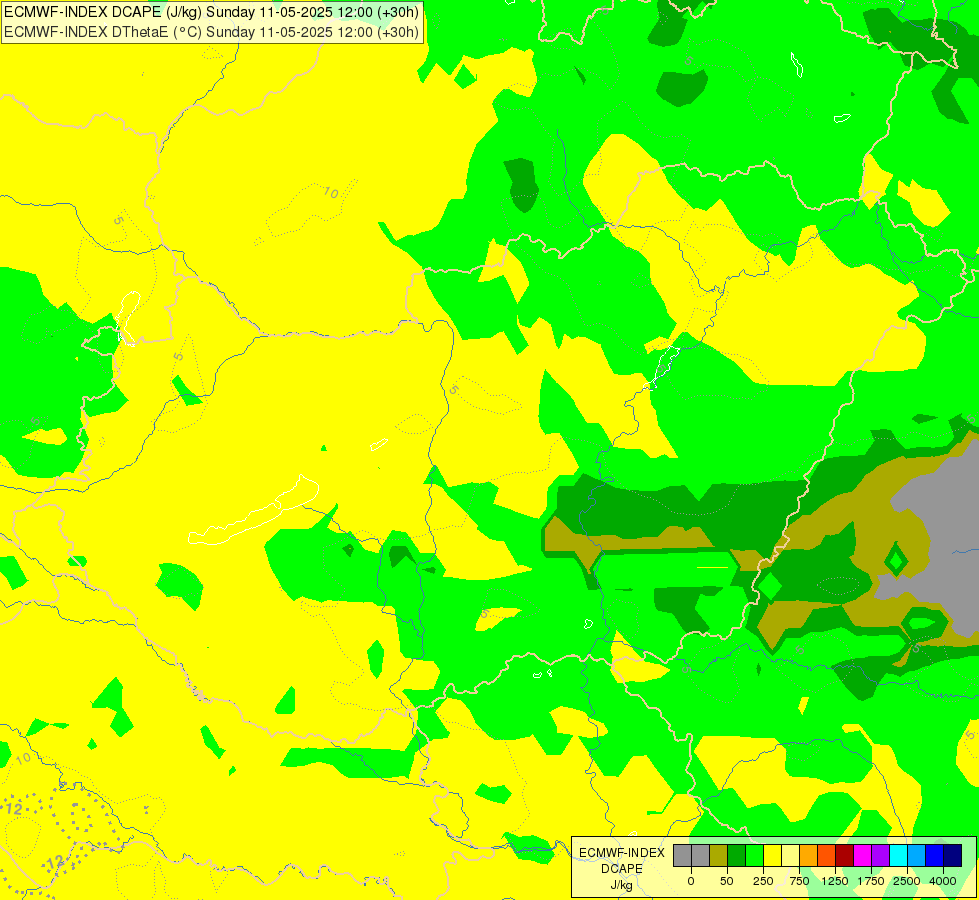
Task: Click the legend tick label '2500'
Action: (x=907, y=881)
